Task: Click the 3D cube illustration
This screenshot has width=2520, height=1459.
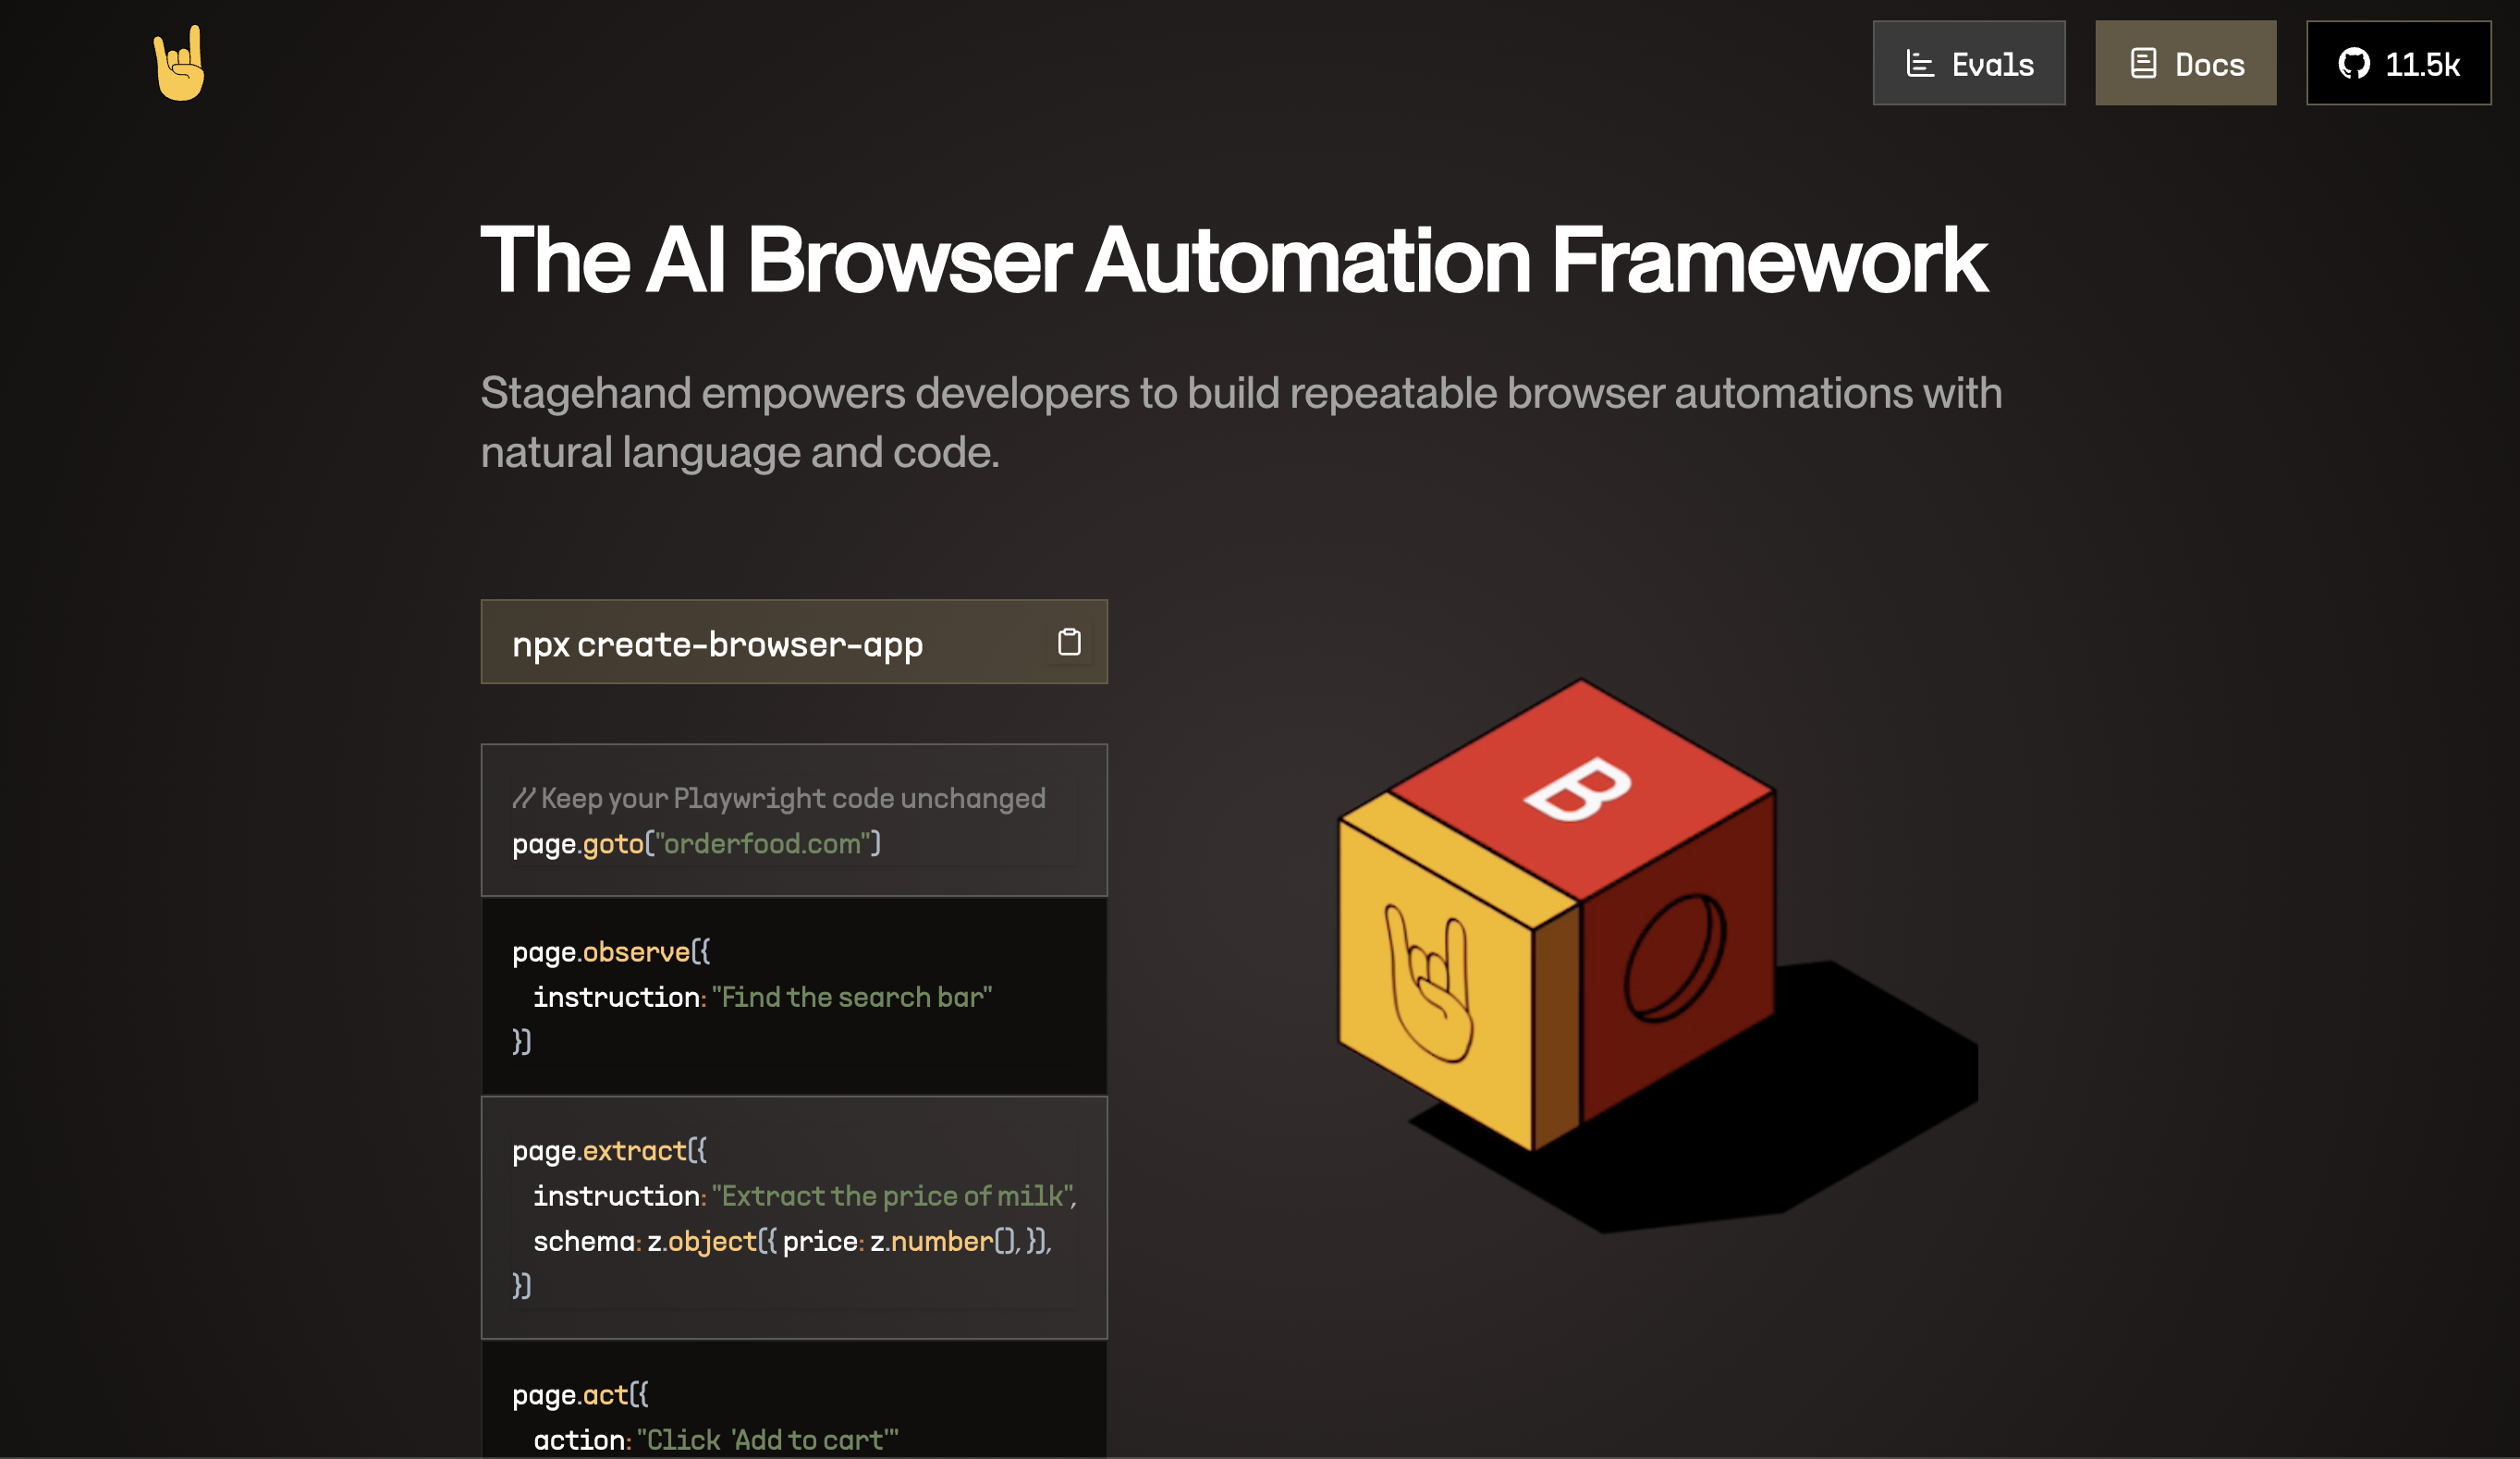Action: click(x=1657, y=955)
